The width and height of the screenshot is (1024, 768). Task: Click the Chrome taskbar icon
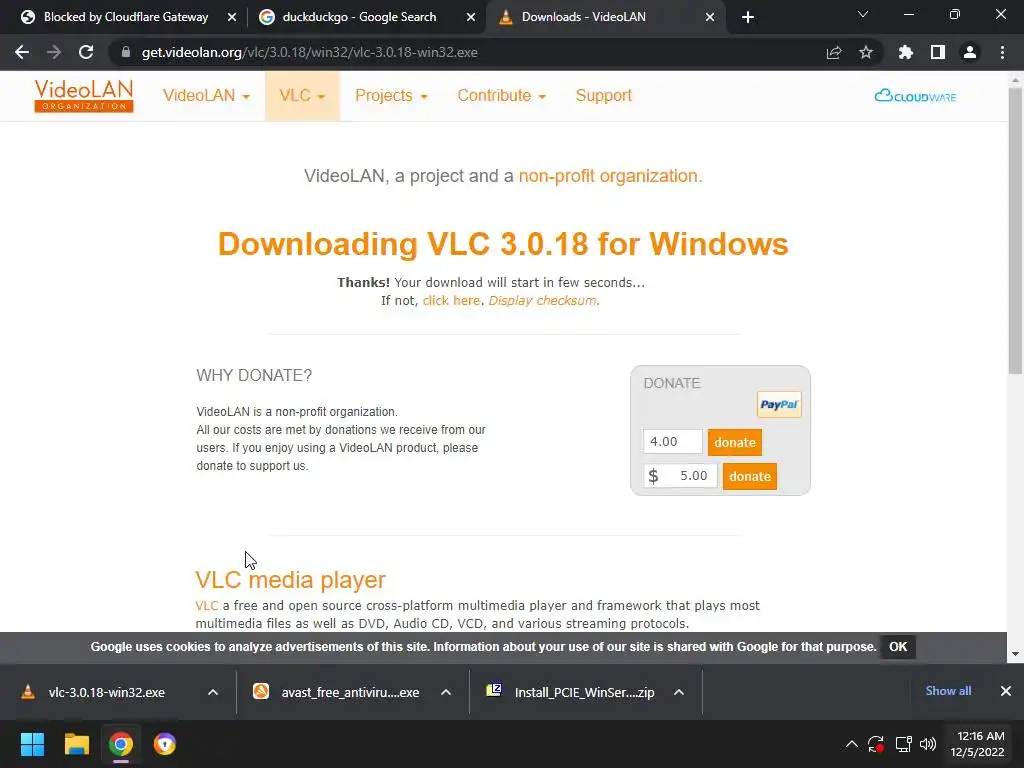[x=121, y=744]
